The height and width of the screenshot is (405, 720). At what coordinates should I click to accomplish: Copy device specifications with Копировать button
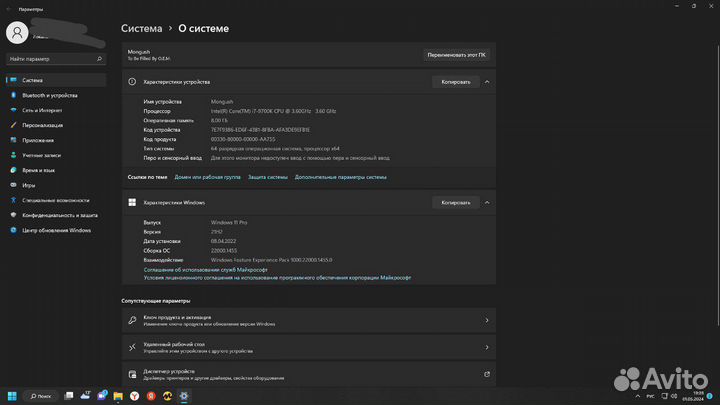coord(456,82)
